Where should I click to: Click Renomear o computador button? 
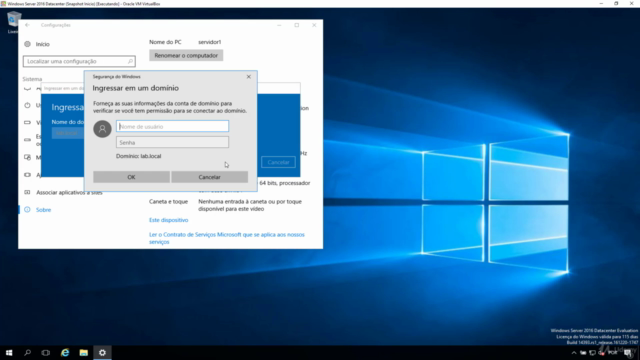tap(186, 56)
